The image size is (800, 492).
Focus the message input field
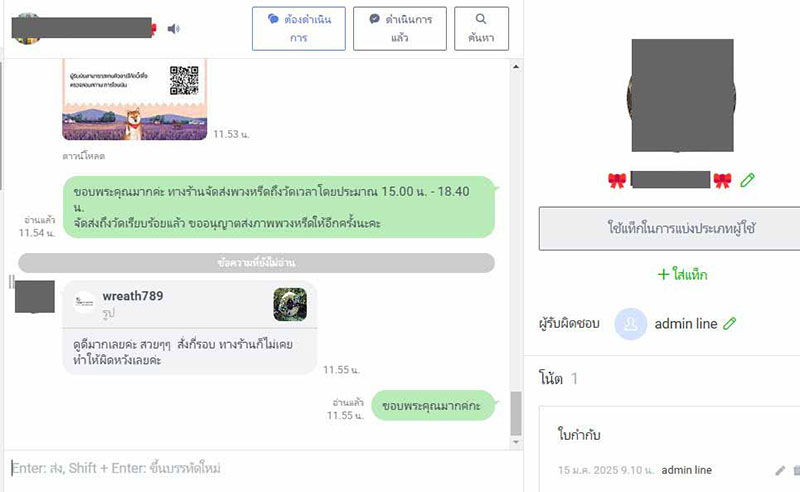(263, 468)
